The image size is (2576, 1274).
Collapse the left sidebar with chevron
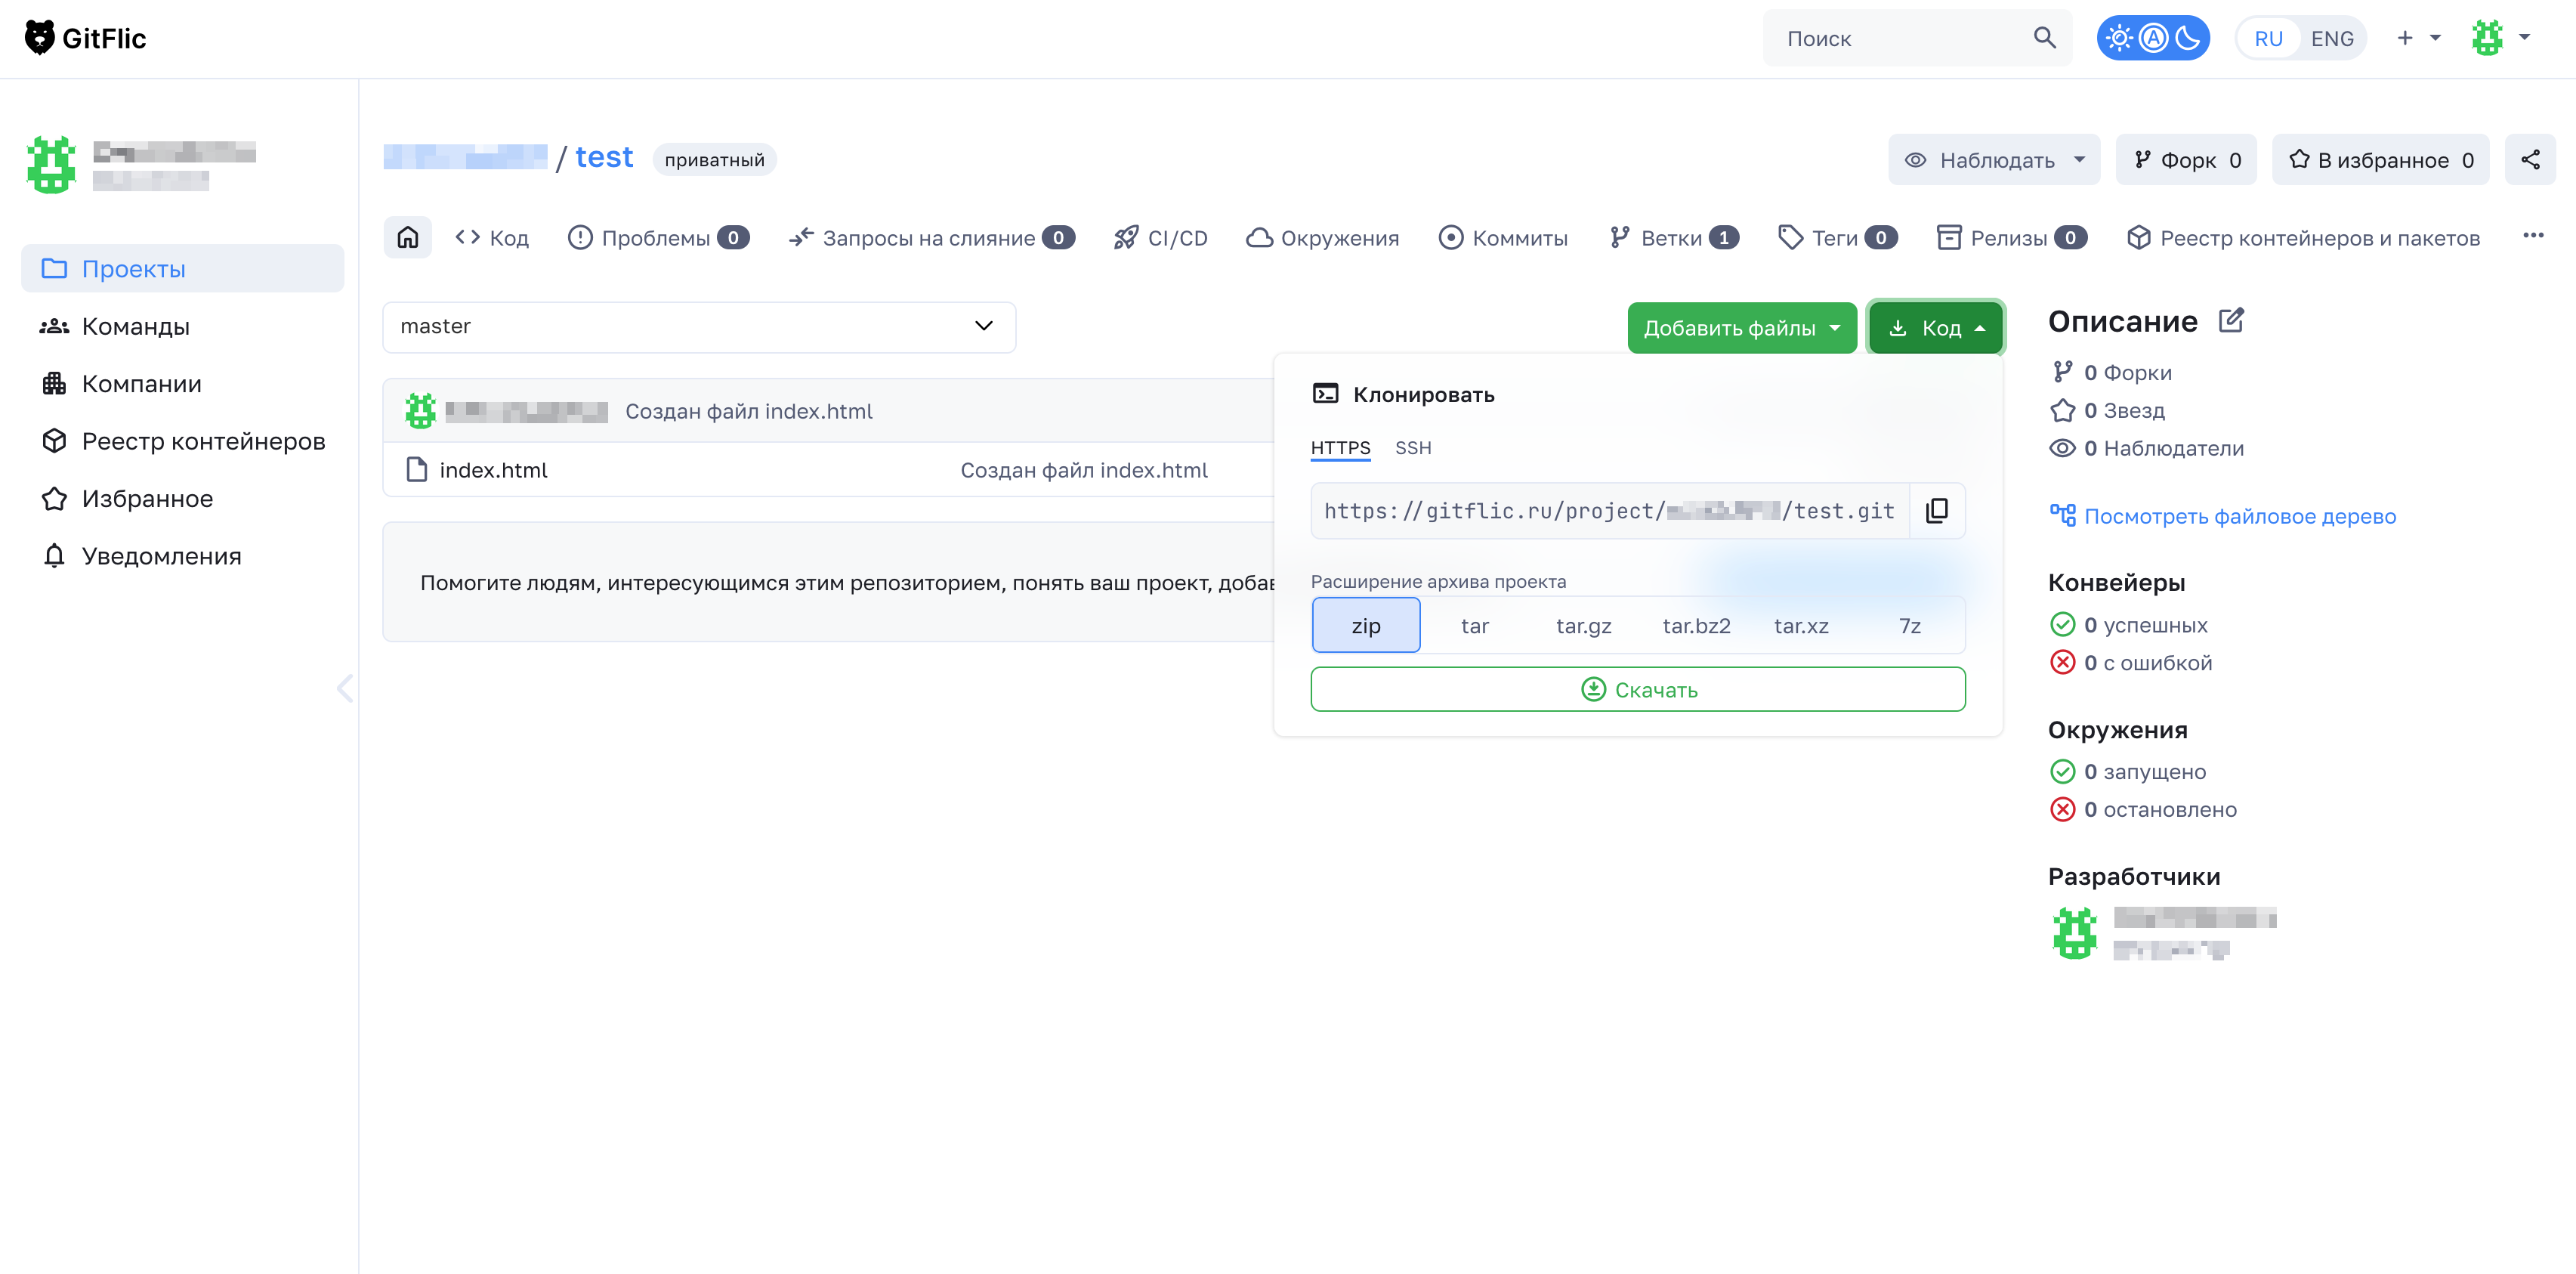click(345, 688)
